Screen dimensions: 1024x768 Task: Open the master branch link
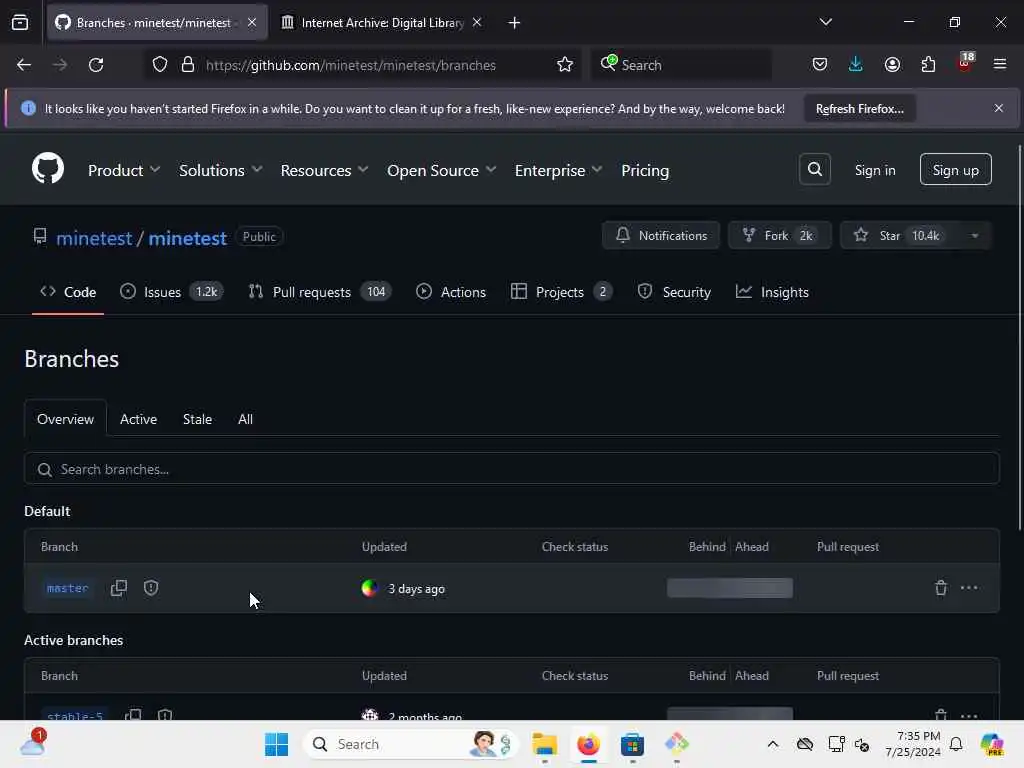[x=67, y=588]
